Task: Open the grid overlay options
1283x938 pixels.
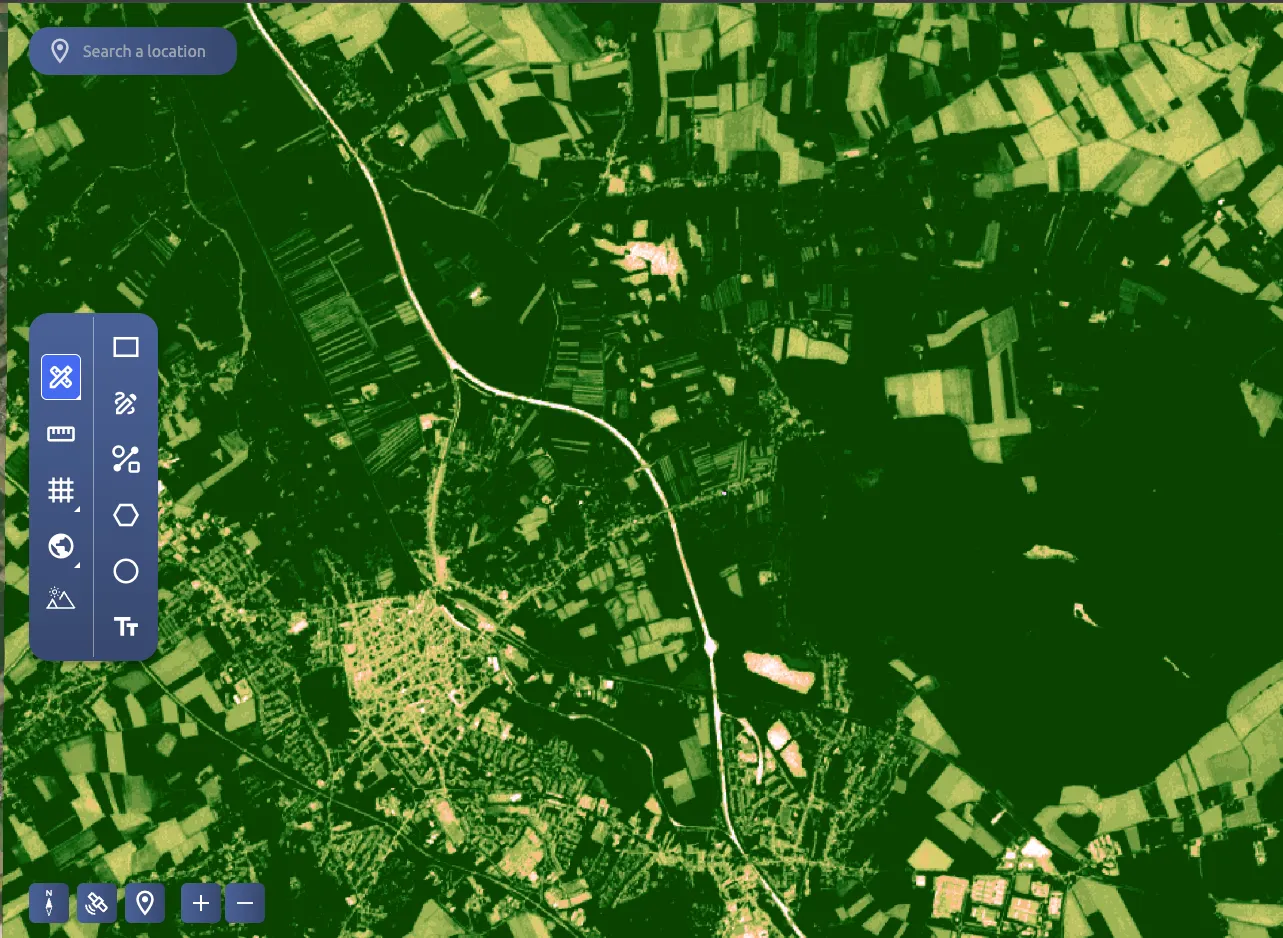Action: [61, 490]
